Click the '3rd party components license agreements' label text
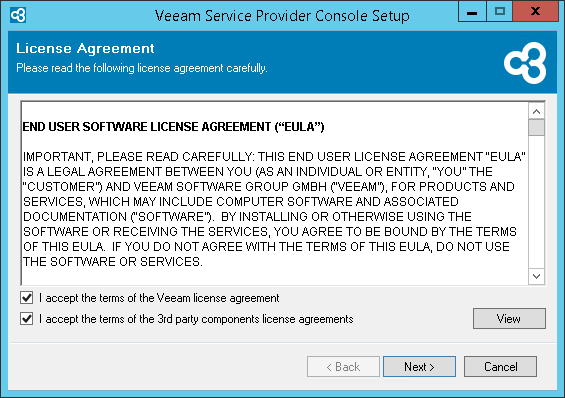Viewport: 565px width, 398px height. click(x=255, y=319)
